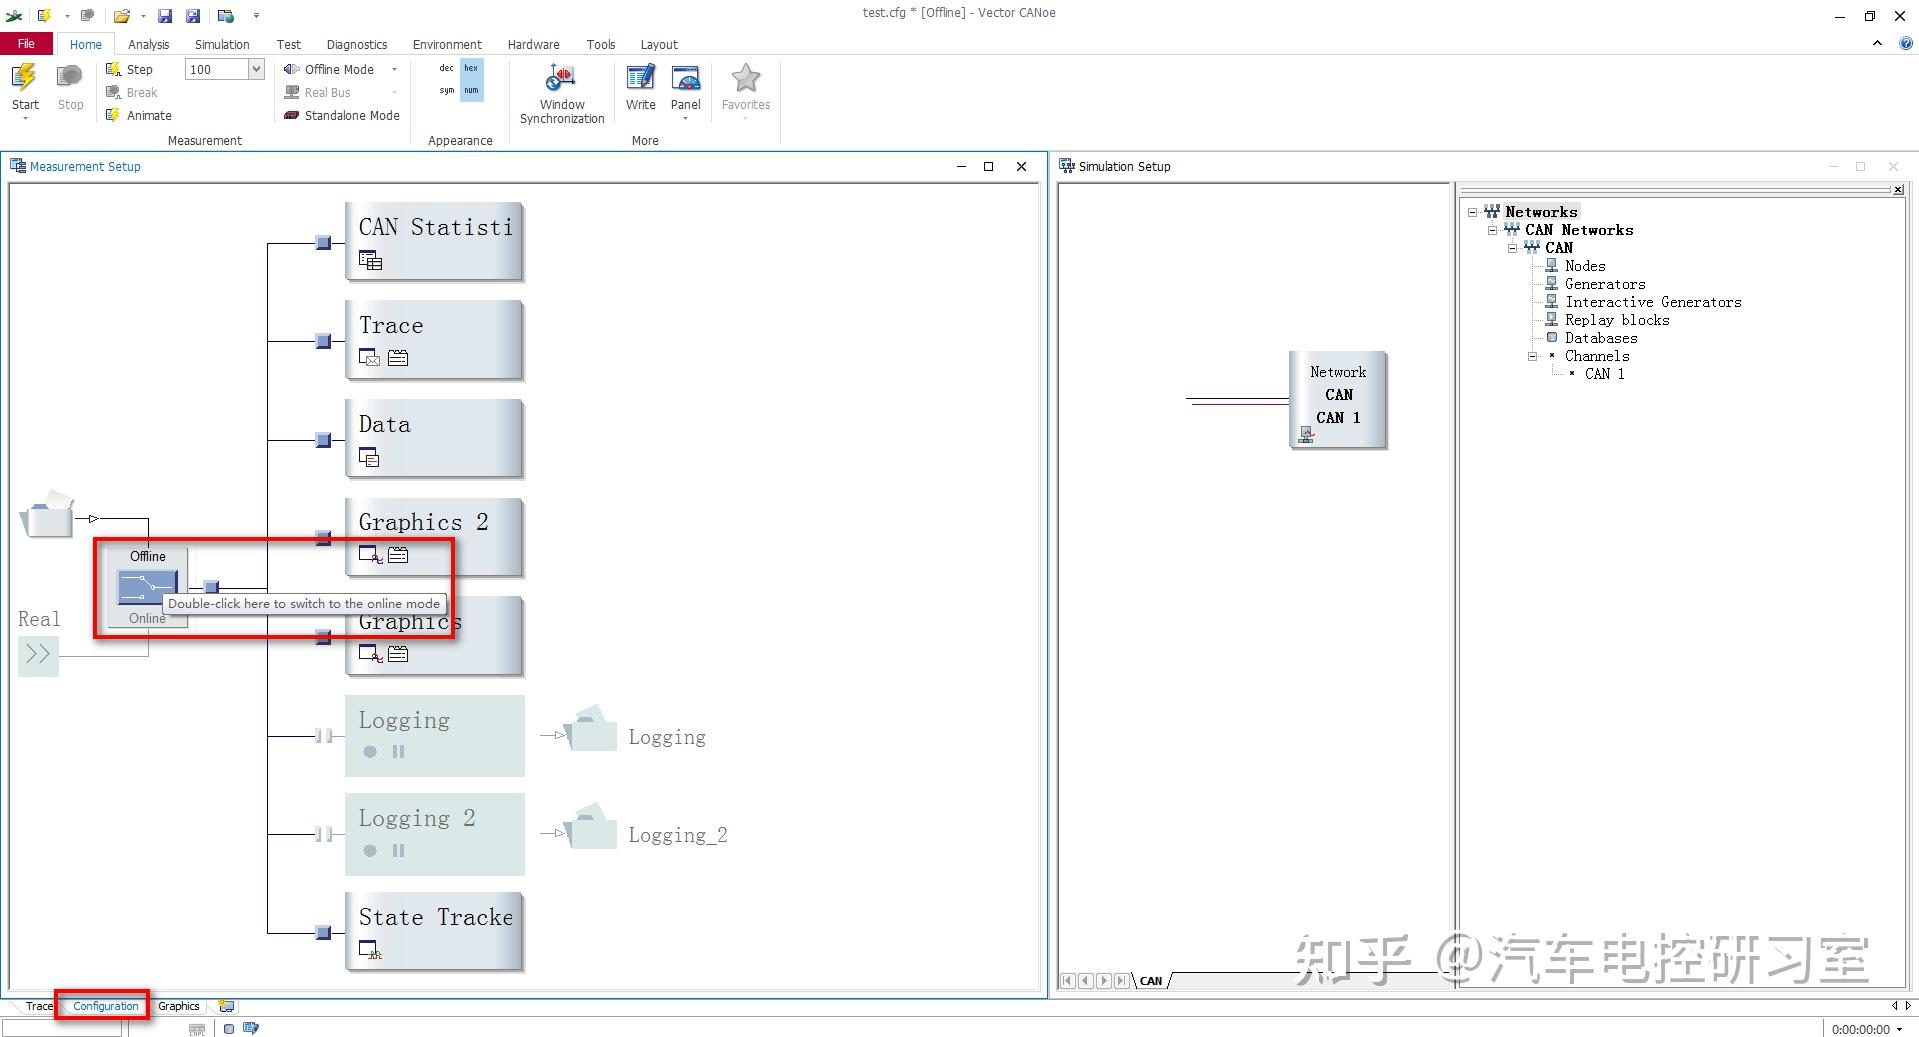Open the step value 100 dropdown

(256, 69)
